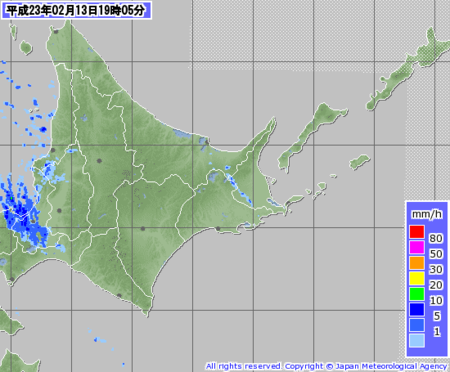Click the legend value 30
Screen dimensions: 450x372
click(x=436, y=269)
